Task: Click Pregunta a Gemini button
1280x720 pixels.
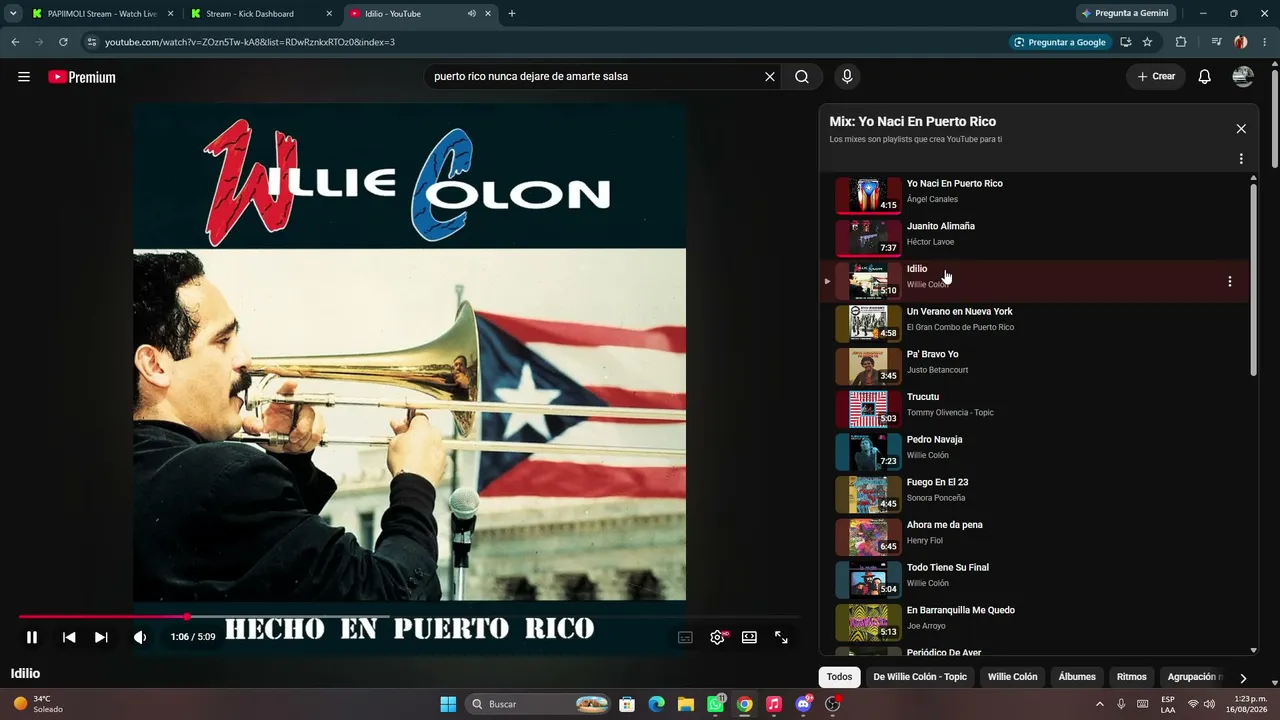Action: click(x=1127, y=14)
